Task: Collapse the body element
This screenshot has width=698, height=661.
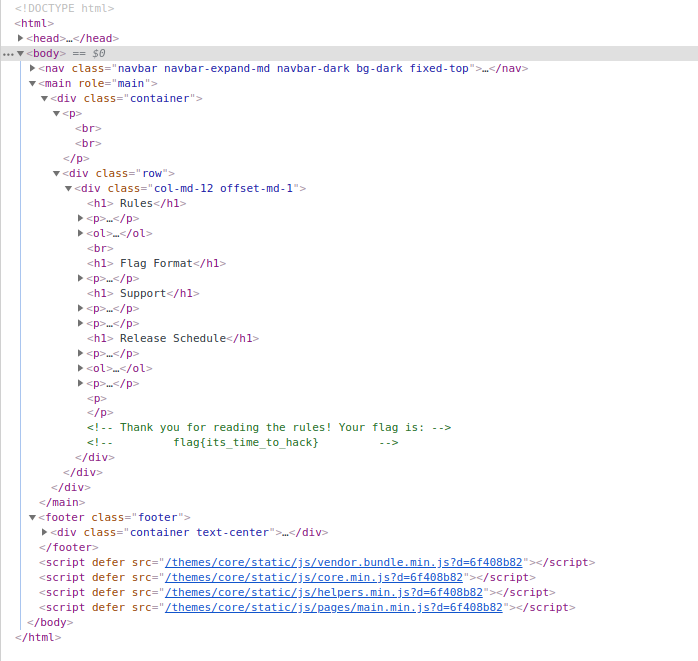Action: [21, 53]
